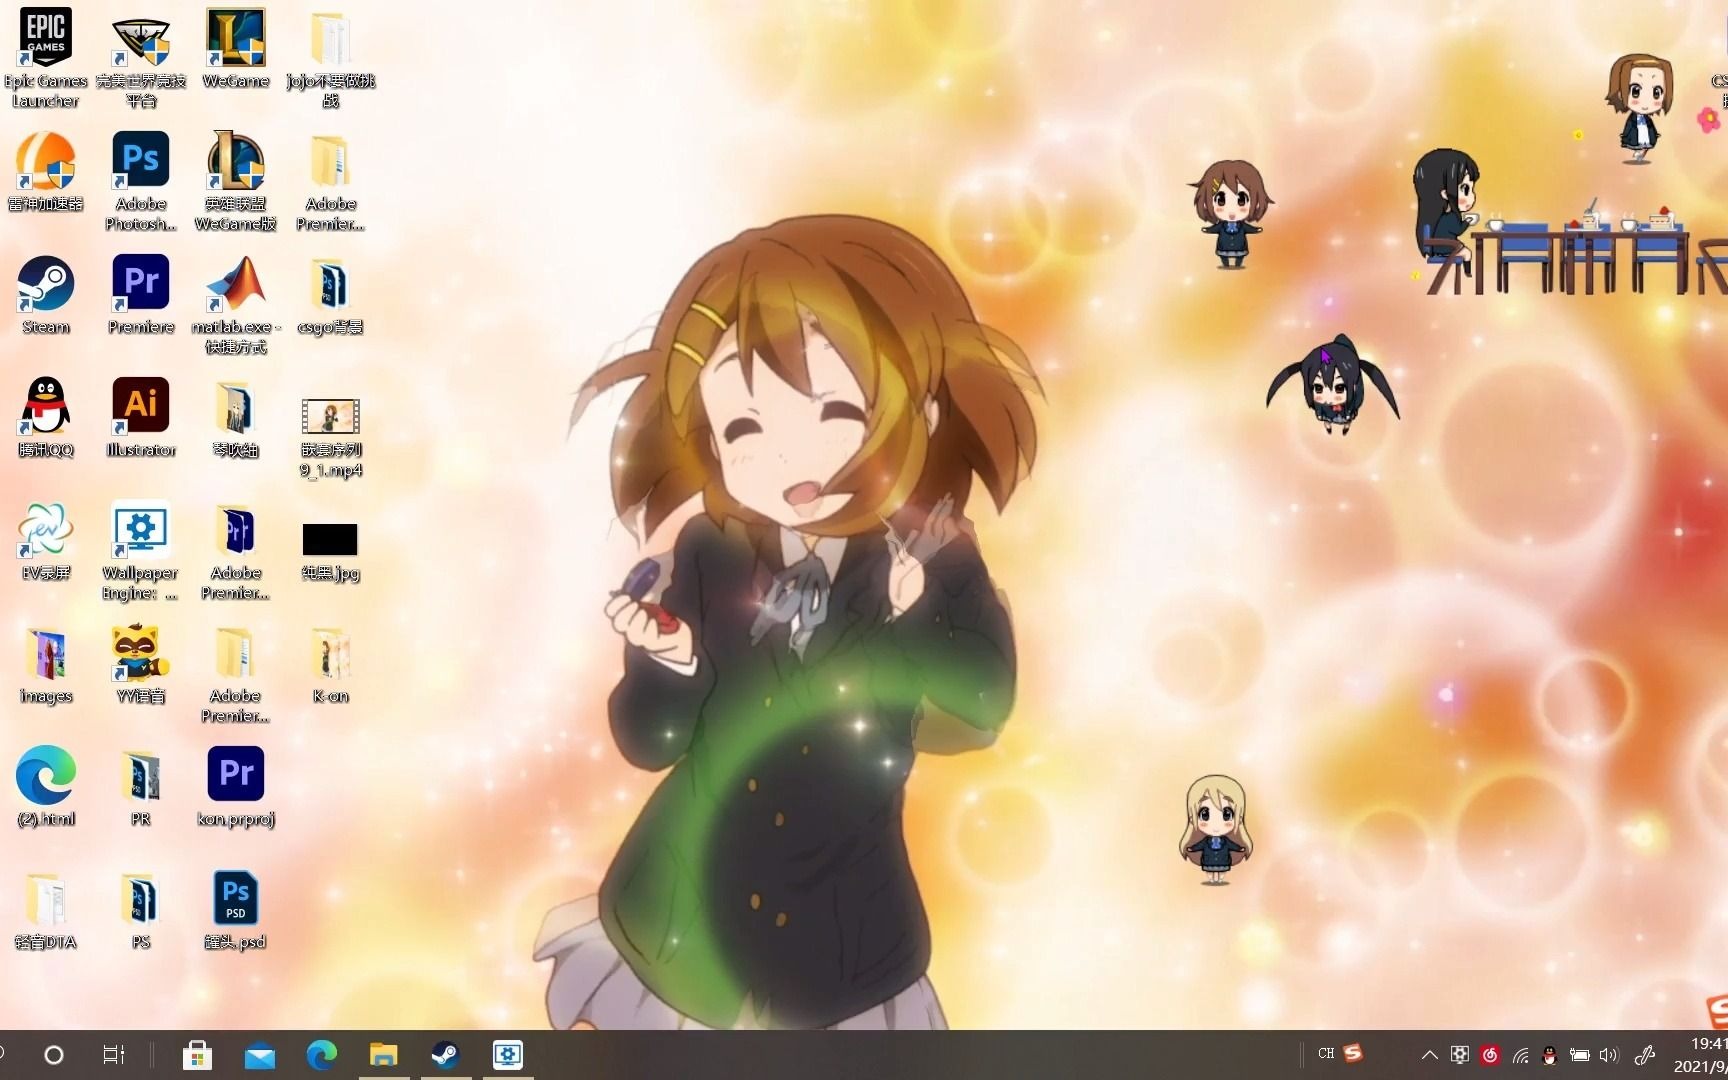1728x1080 pixels.
Task: Select the 琴吹䌷 folder
Action: (x=236, y=418)
